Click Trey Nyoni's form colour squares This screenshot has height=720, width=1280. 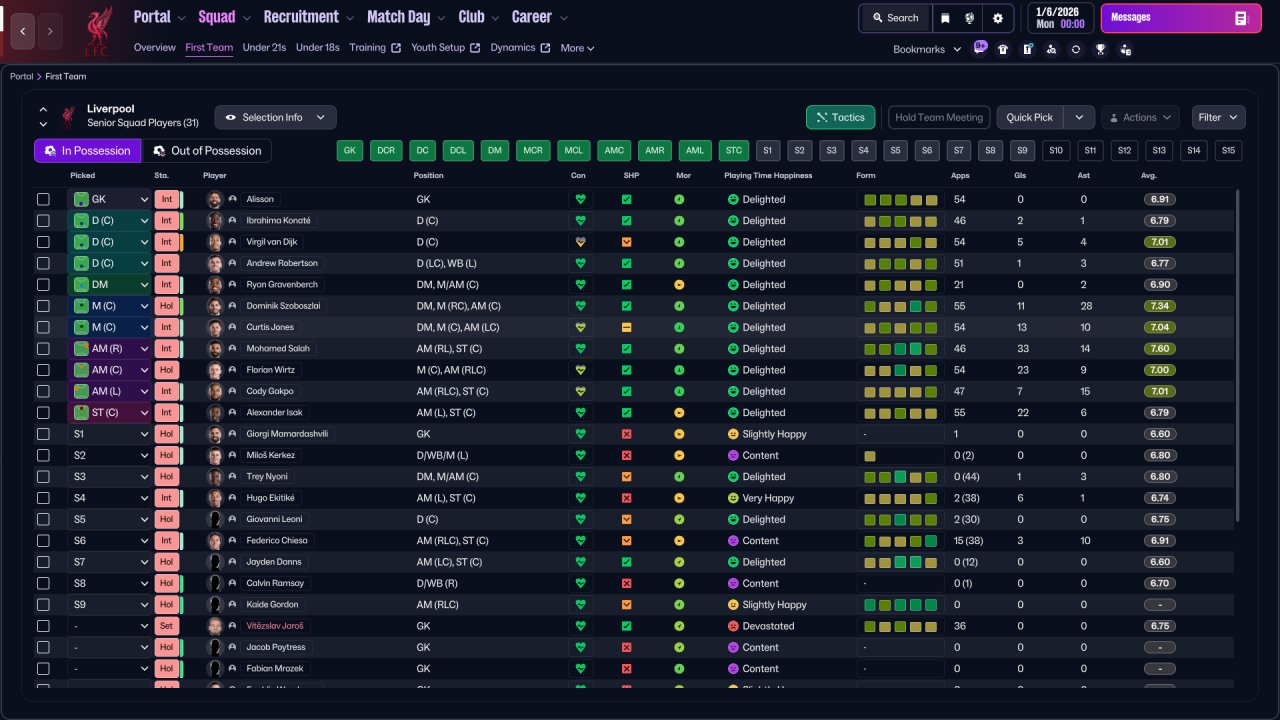[x=900, y=477]
